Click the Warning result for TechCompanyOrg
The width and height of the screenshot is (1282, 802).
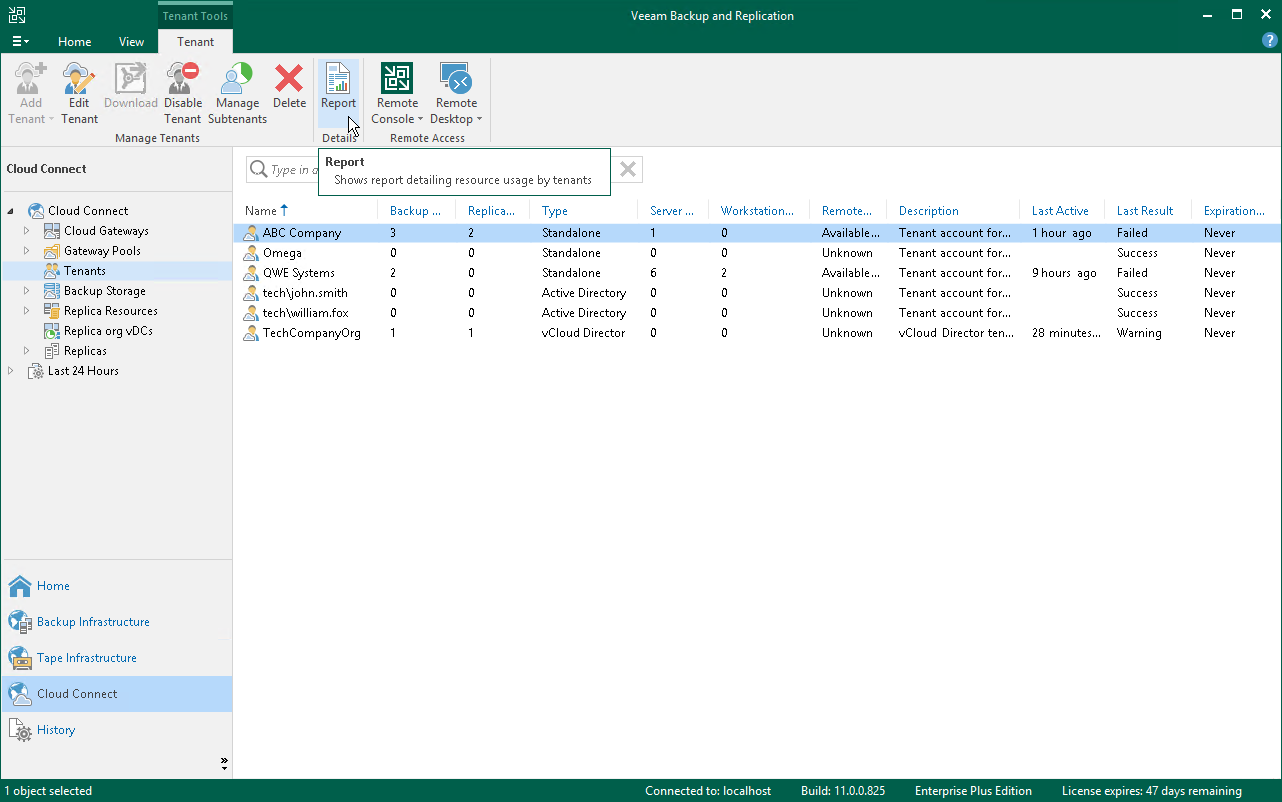1139,333
